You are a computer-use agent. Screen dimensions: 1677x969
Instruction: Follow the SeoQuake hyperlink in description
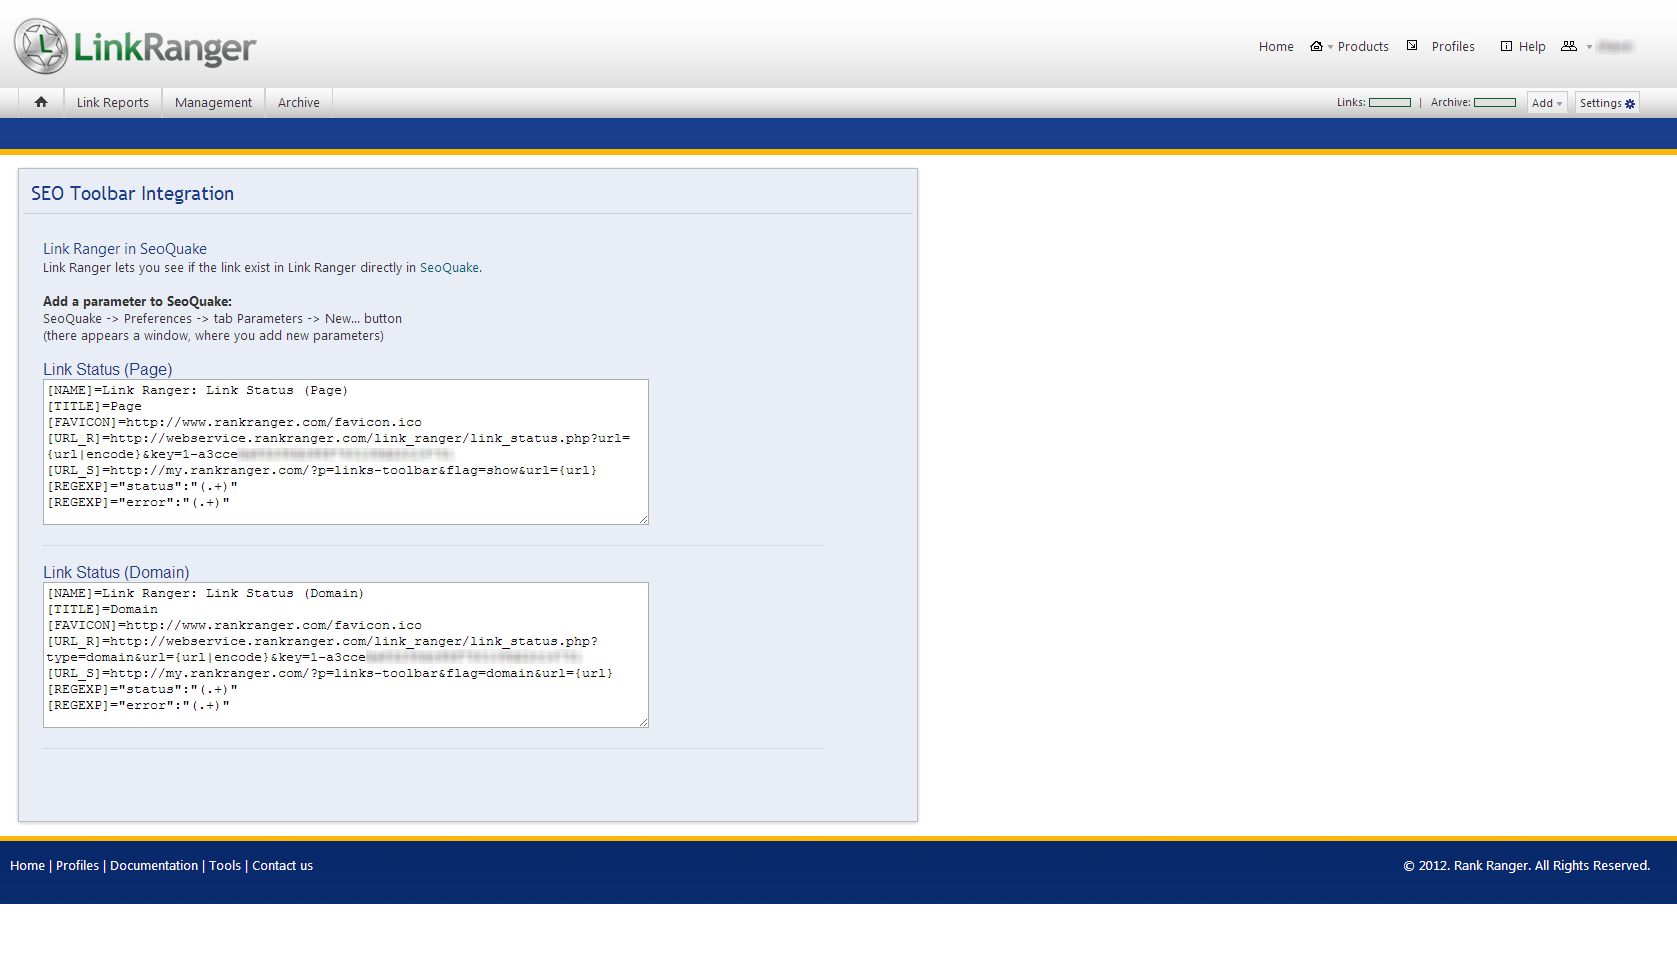pos(449,268)
